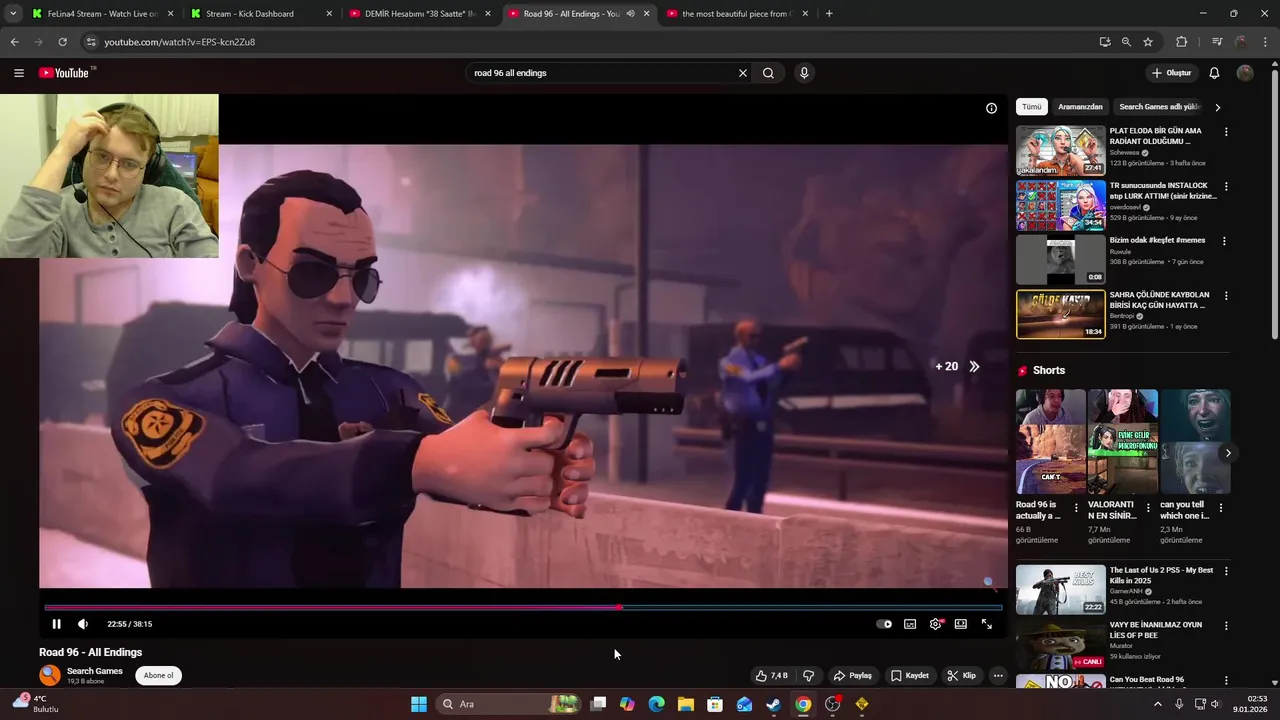Open 'TR sunucusunda INSTALOCK' video title
Image resolution: width=1280 pixels, height=720 pixels.
pos(1162,191)
